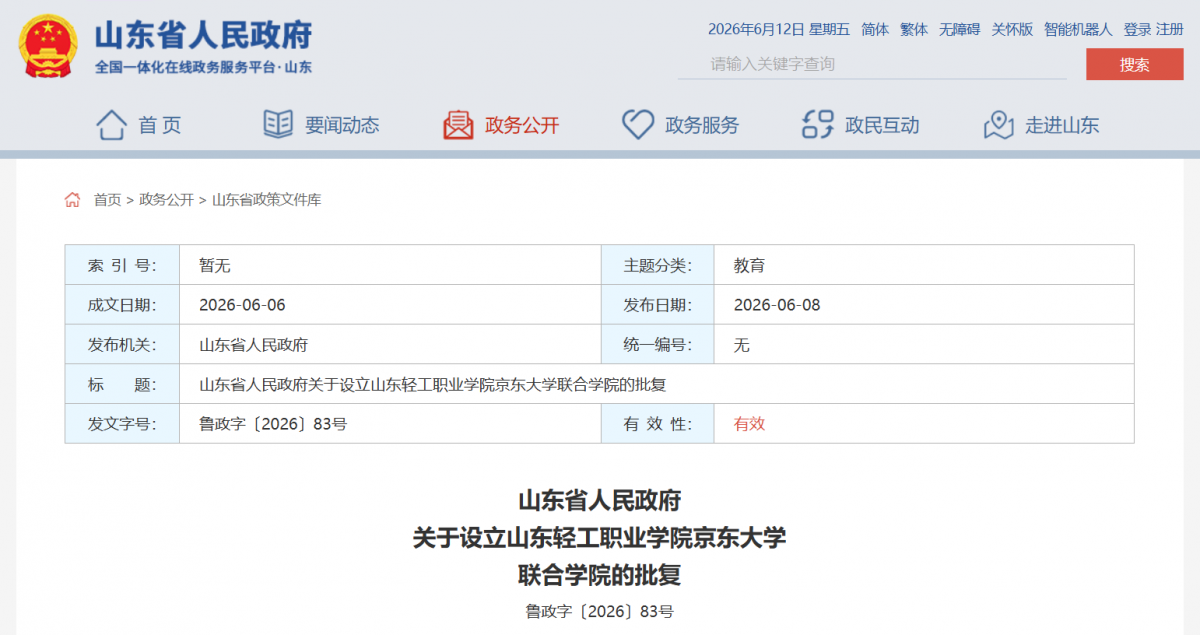This screenshot has height=635, width=1200.
Task: Open 无障碍 accessibility mode
Action: [x=960, y=30]
